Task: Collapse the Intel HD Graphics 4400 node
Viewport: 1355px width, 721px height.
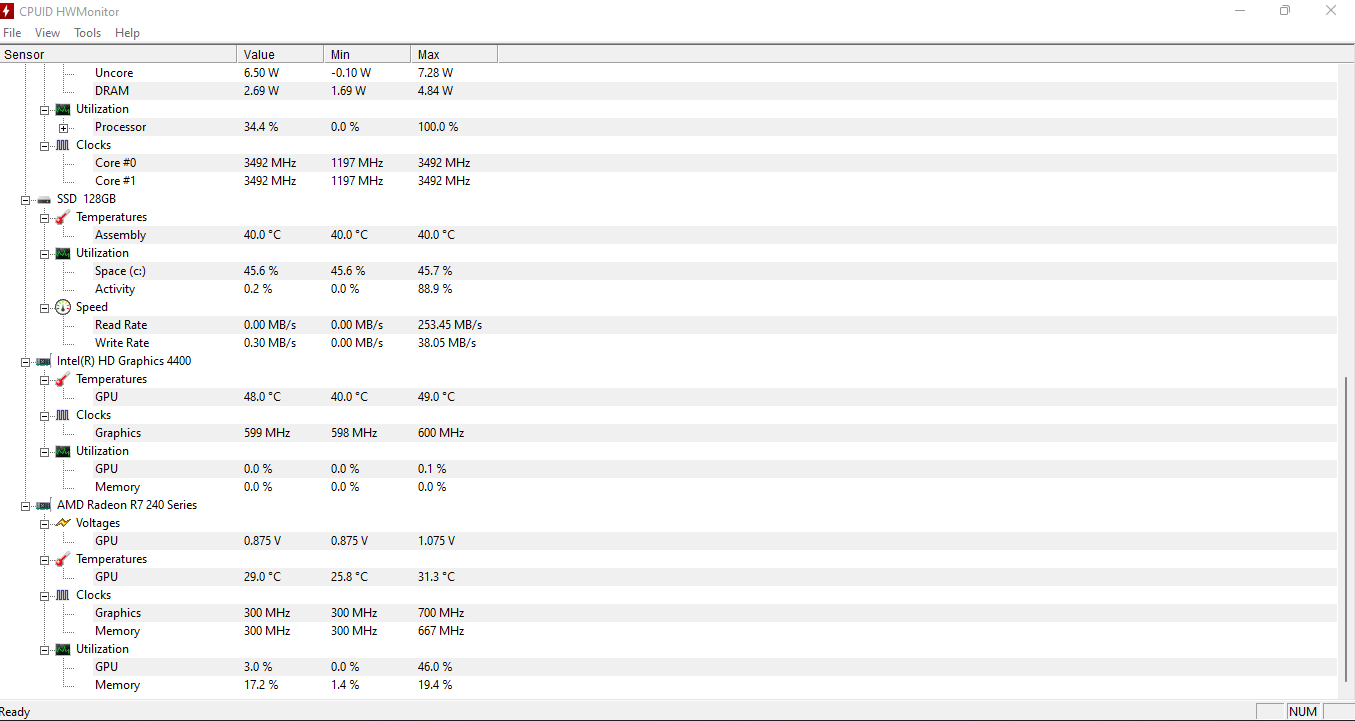Action: pos(26,361)
